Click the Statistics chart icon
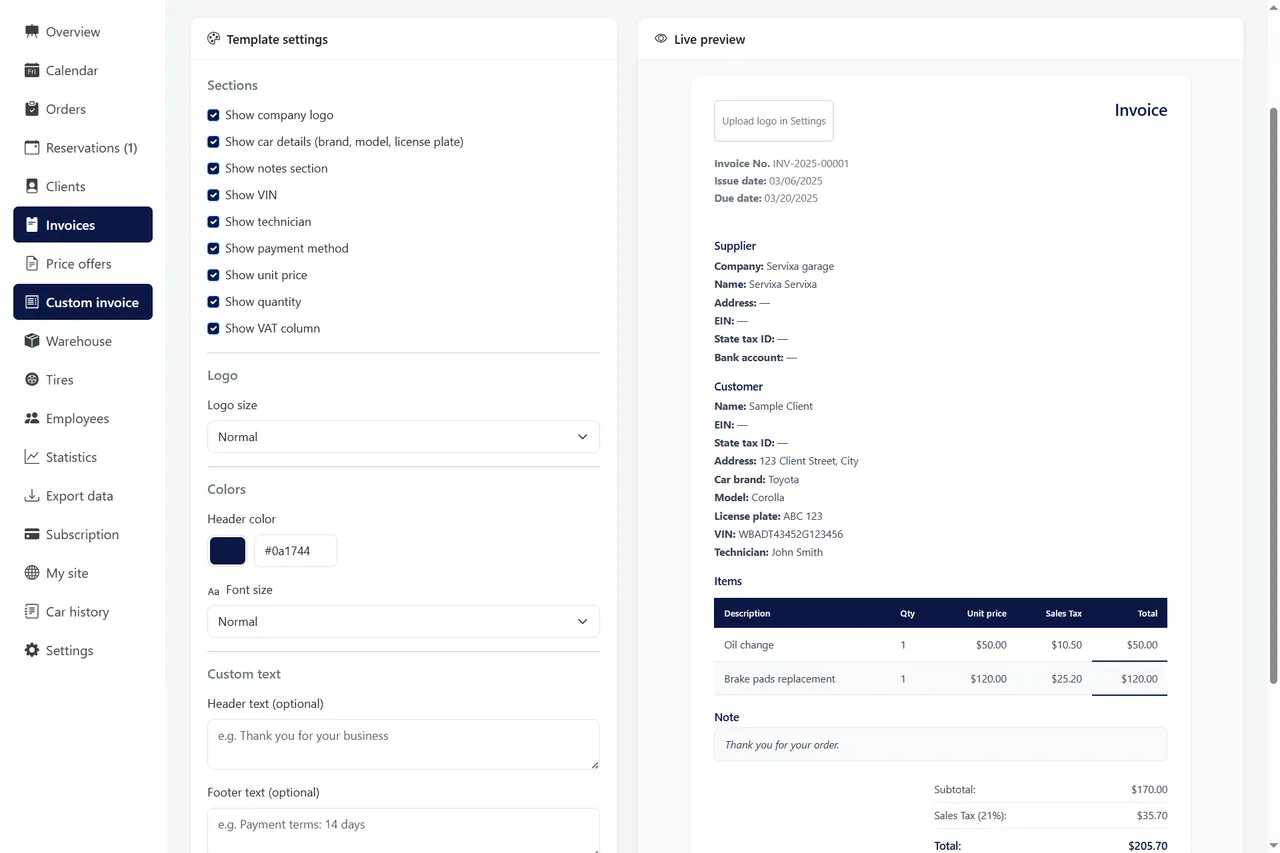Screen dimensions: 1280x853 (x=32, y=457)
